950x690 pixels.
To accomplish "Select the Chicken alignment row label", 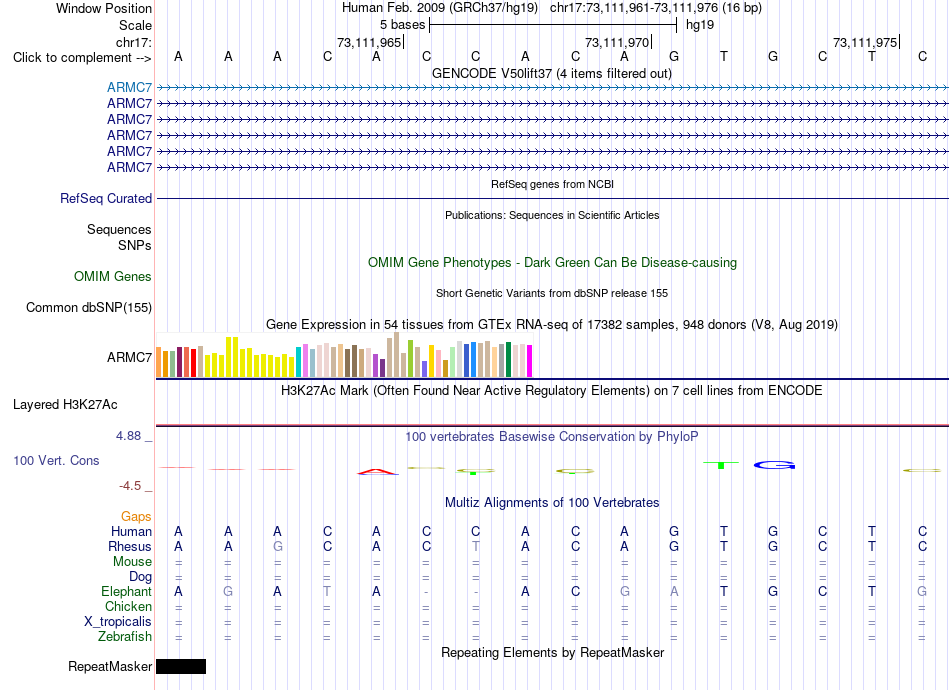I will pos(128,607).
